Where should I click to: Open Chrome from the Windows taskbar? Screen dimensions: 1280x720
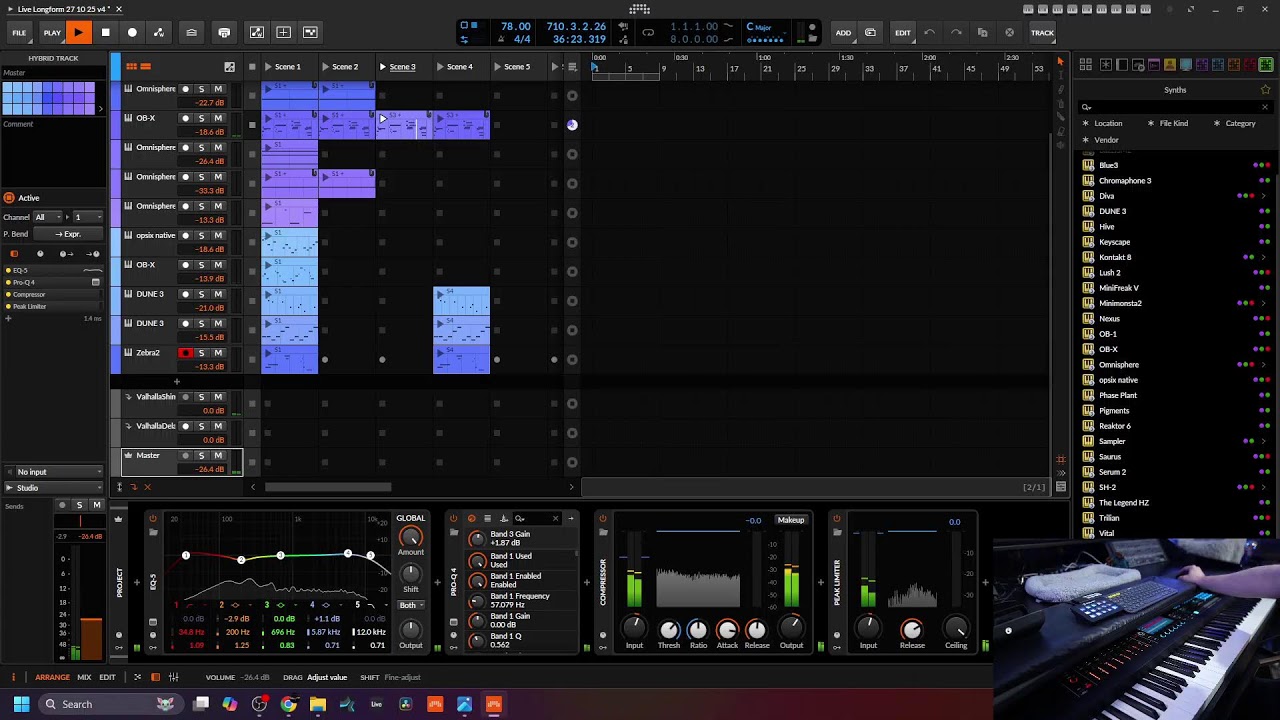289,705
